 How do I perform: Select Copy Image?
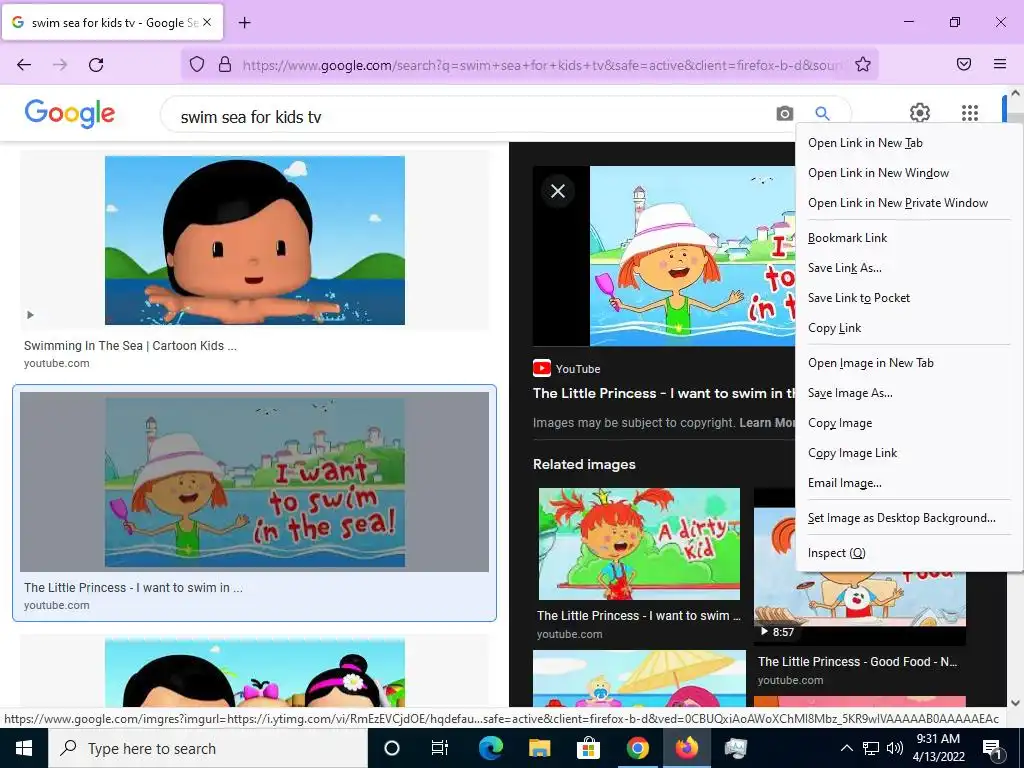(x=909, y=423)
